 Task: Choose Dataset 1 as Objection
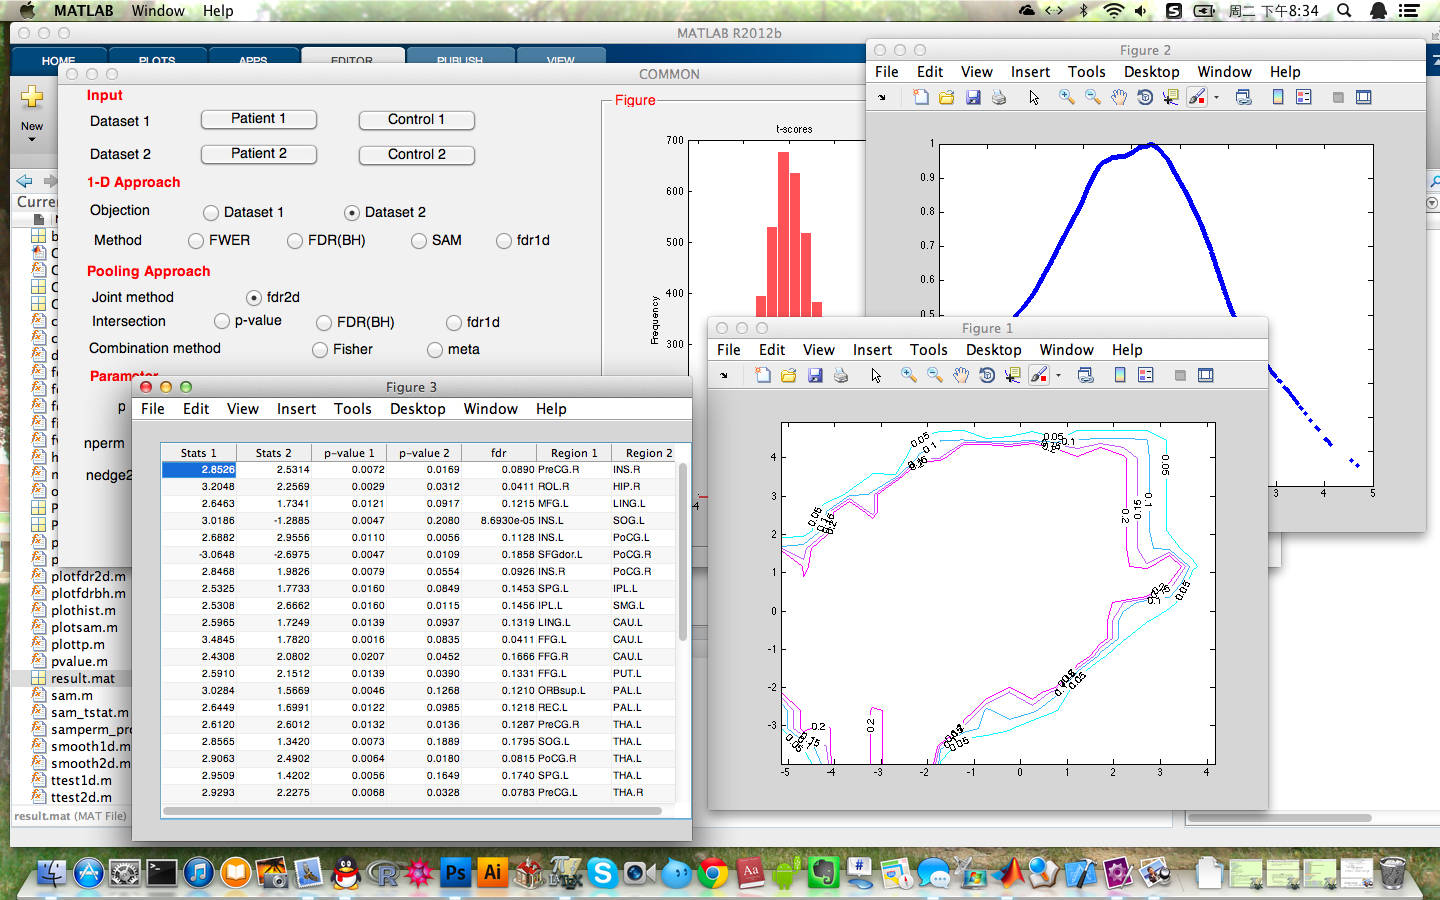211,213
